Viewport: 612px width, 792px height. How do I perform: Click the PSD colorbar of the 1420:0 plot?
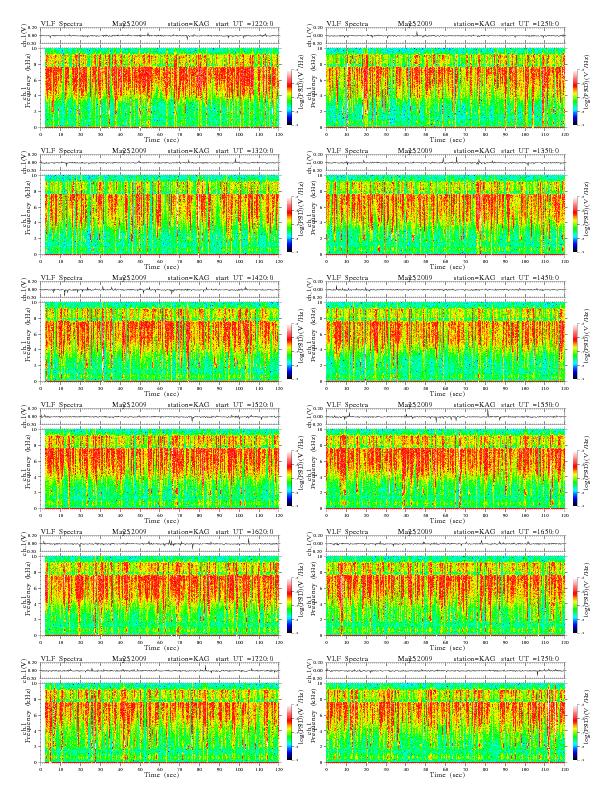pos(289,351)
